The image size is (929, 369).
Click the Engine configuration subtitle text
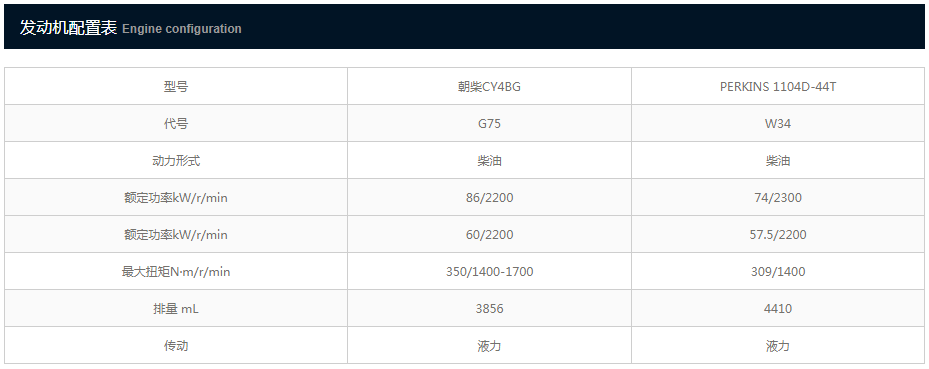coord(182,29)
